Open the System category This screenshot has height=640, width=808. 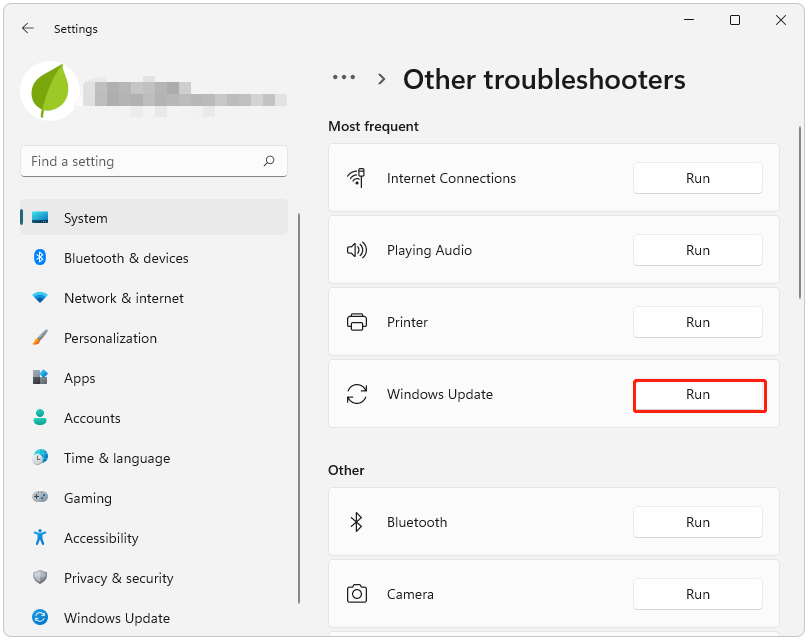point(154,217)
